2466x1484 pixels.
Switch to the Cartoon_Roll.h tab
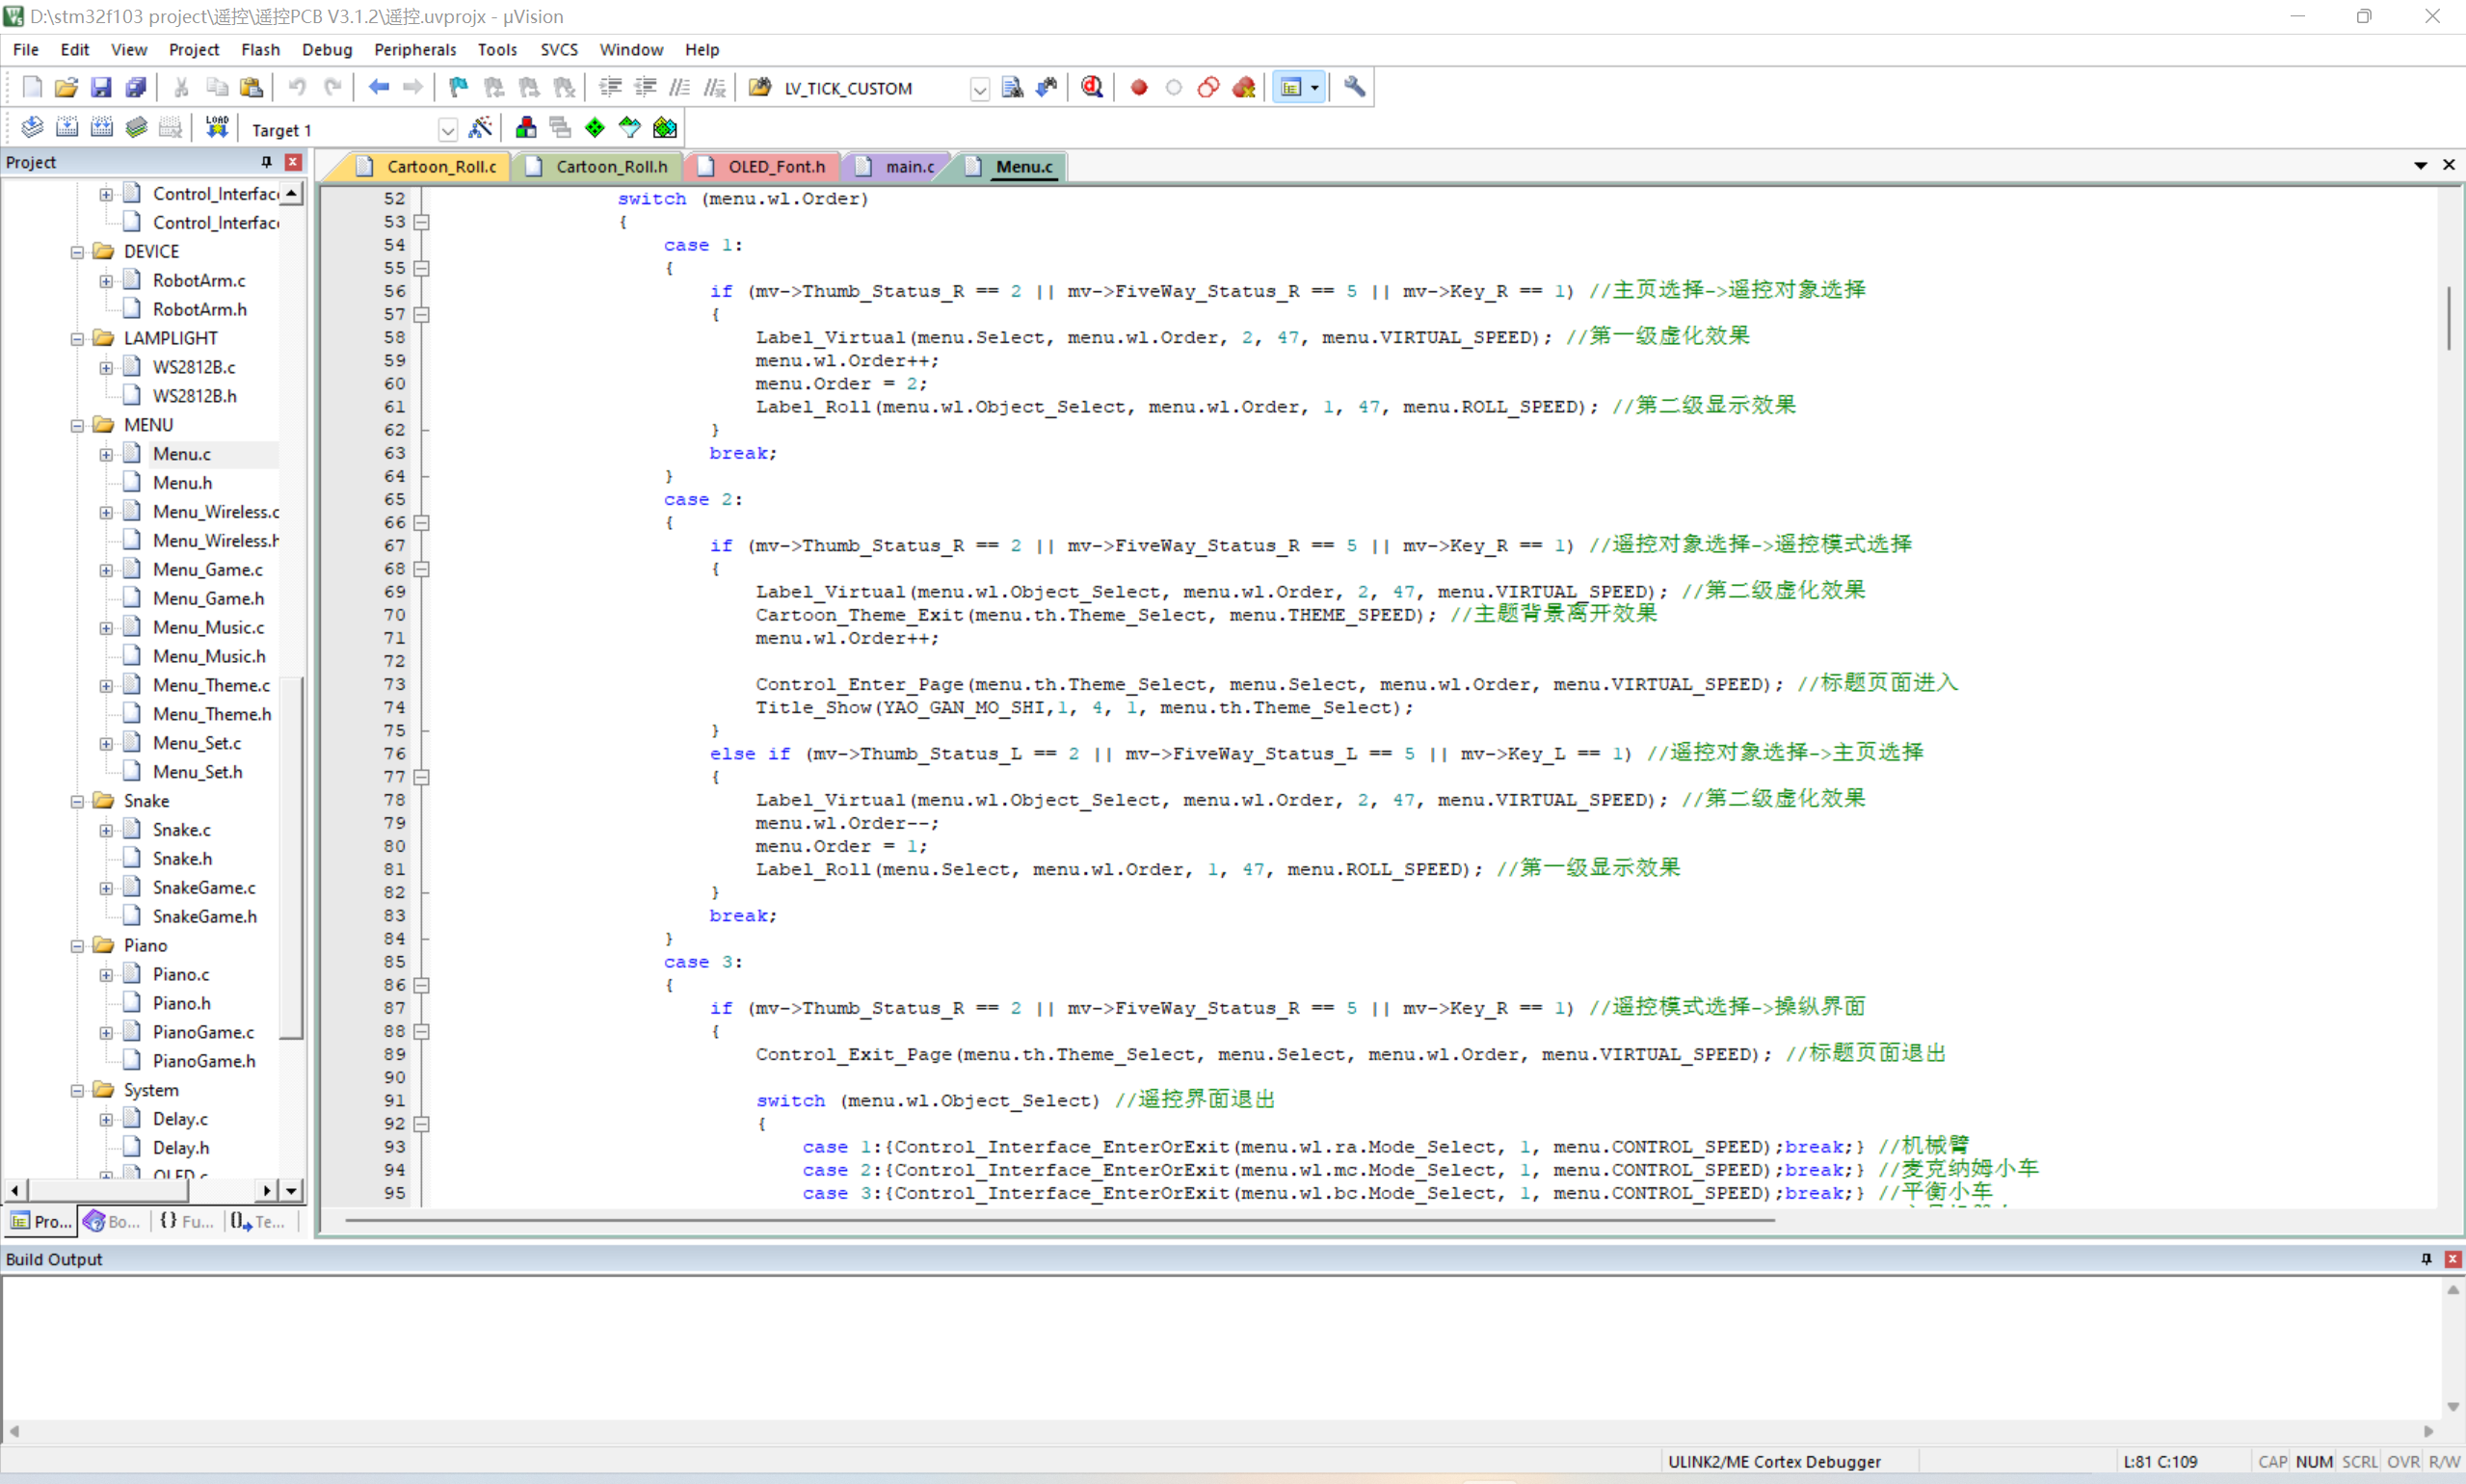coord(598,166)
